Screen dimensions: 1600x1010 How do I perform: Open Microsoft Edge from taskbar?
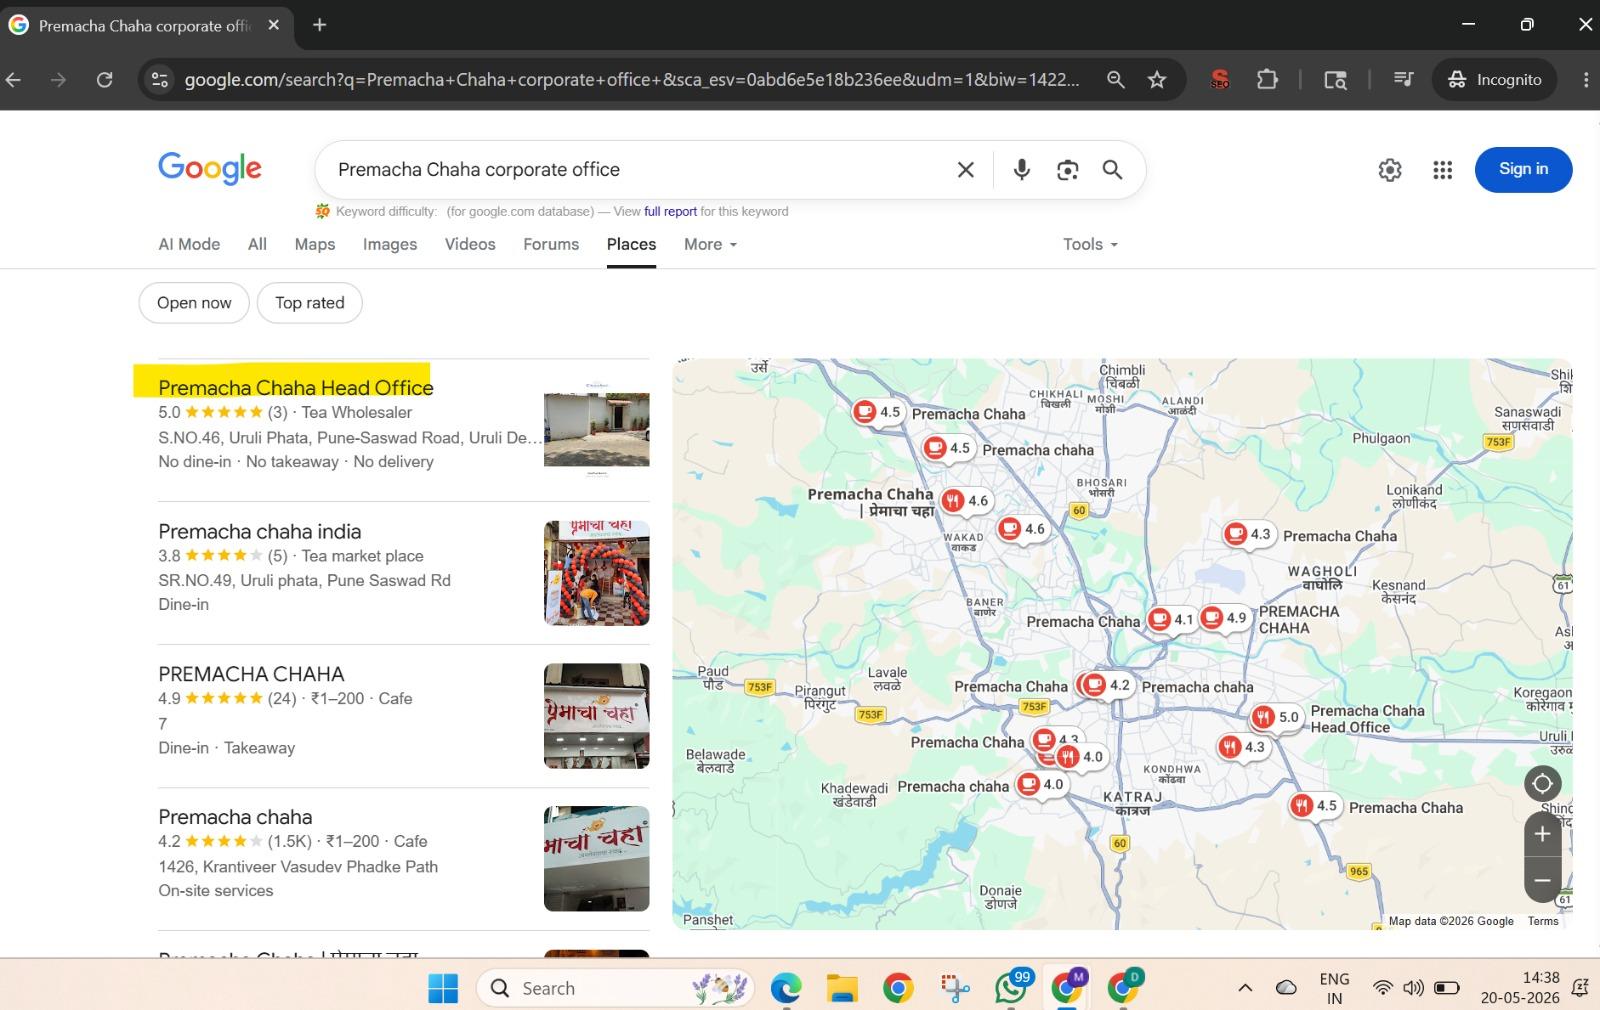coord(786,988)
